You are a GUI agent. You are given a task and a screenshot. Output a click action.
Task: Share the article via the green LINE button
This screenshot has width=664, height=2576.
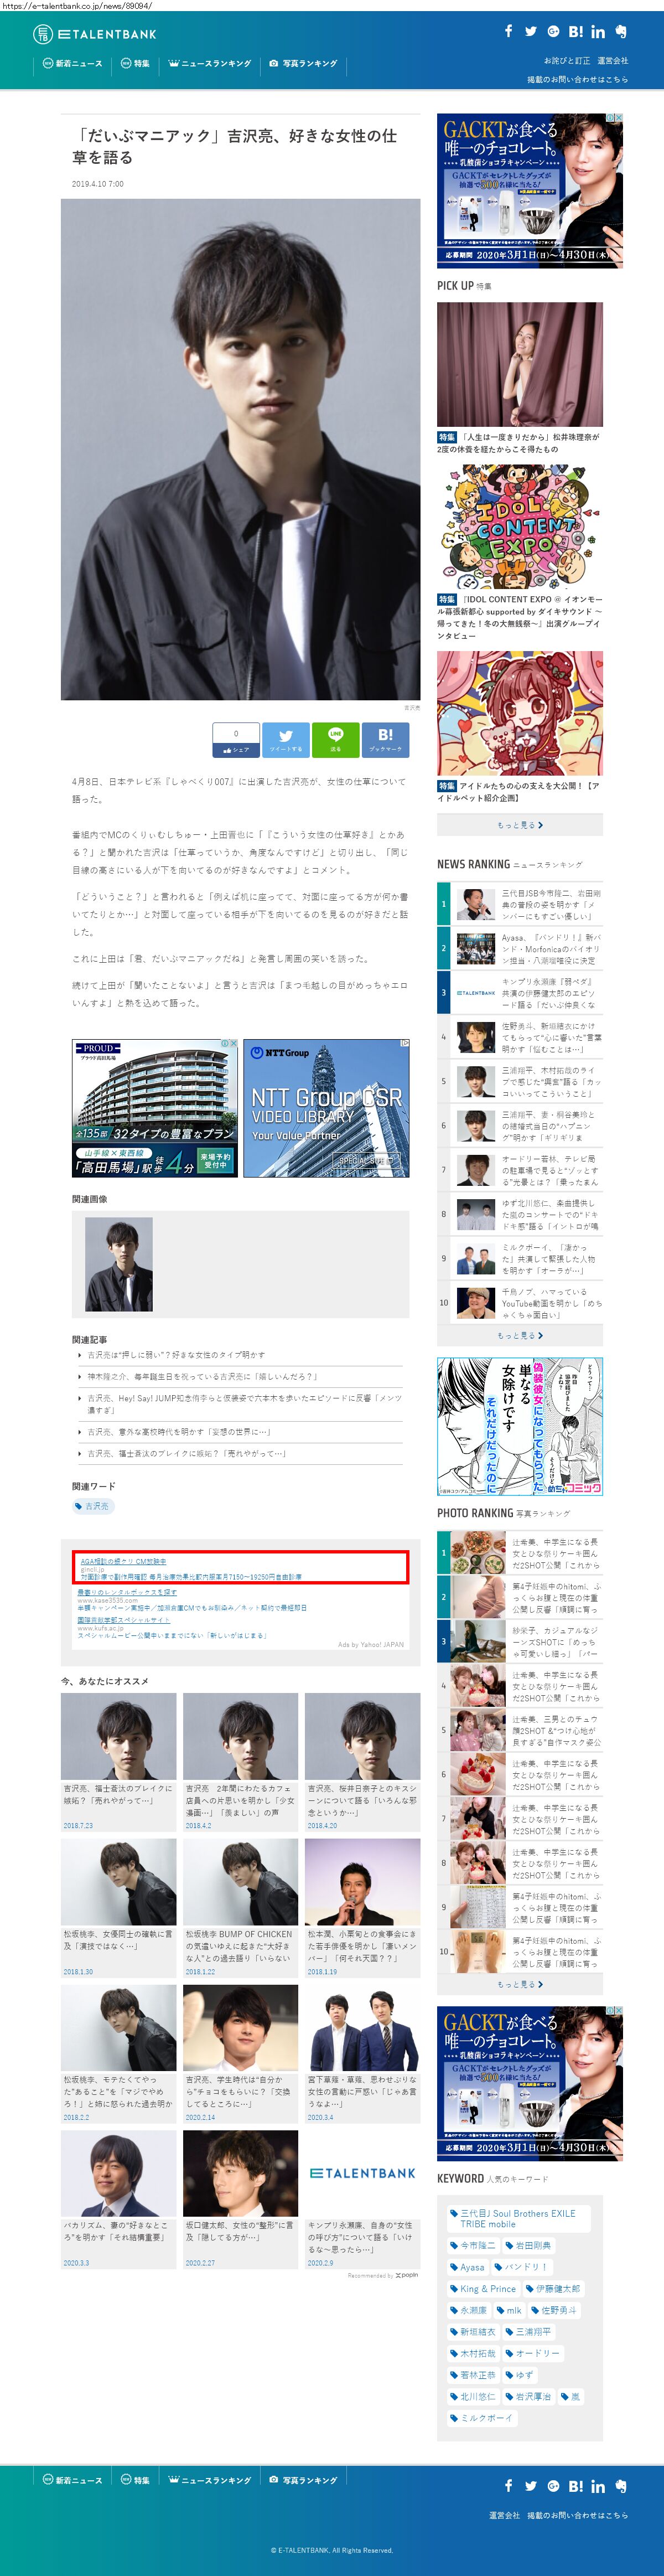[335, 739]
